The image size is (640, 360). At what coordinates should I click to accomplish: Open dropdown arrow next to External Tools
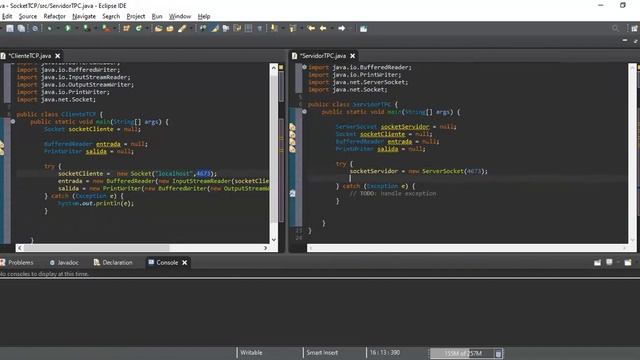pyautogui.click(x=115, y=28)
